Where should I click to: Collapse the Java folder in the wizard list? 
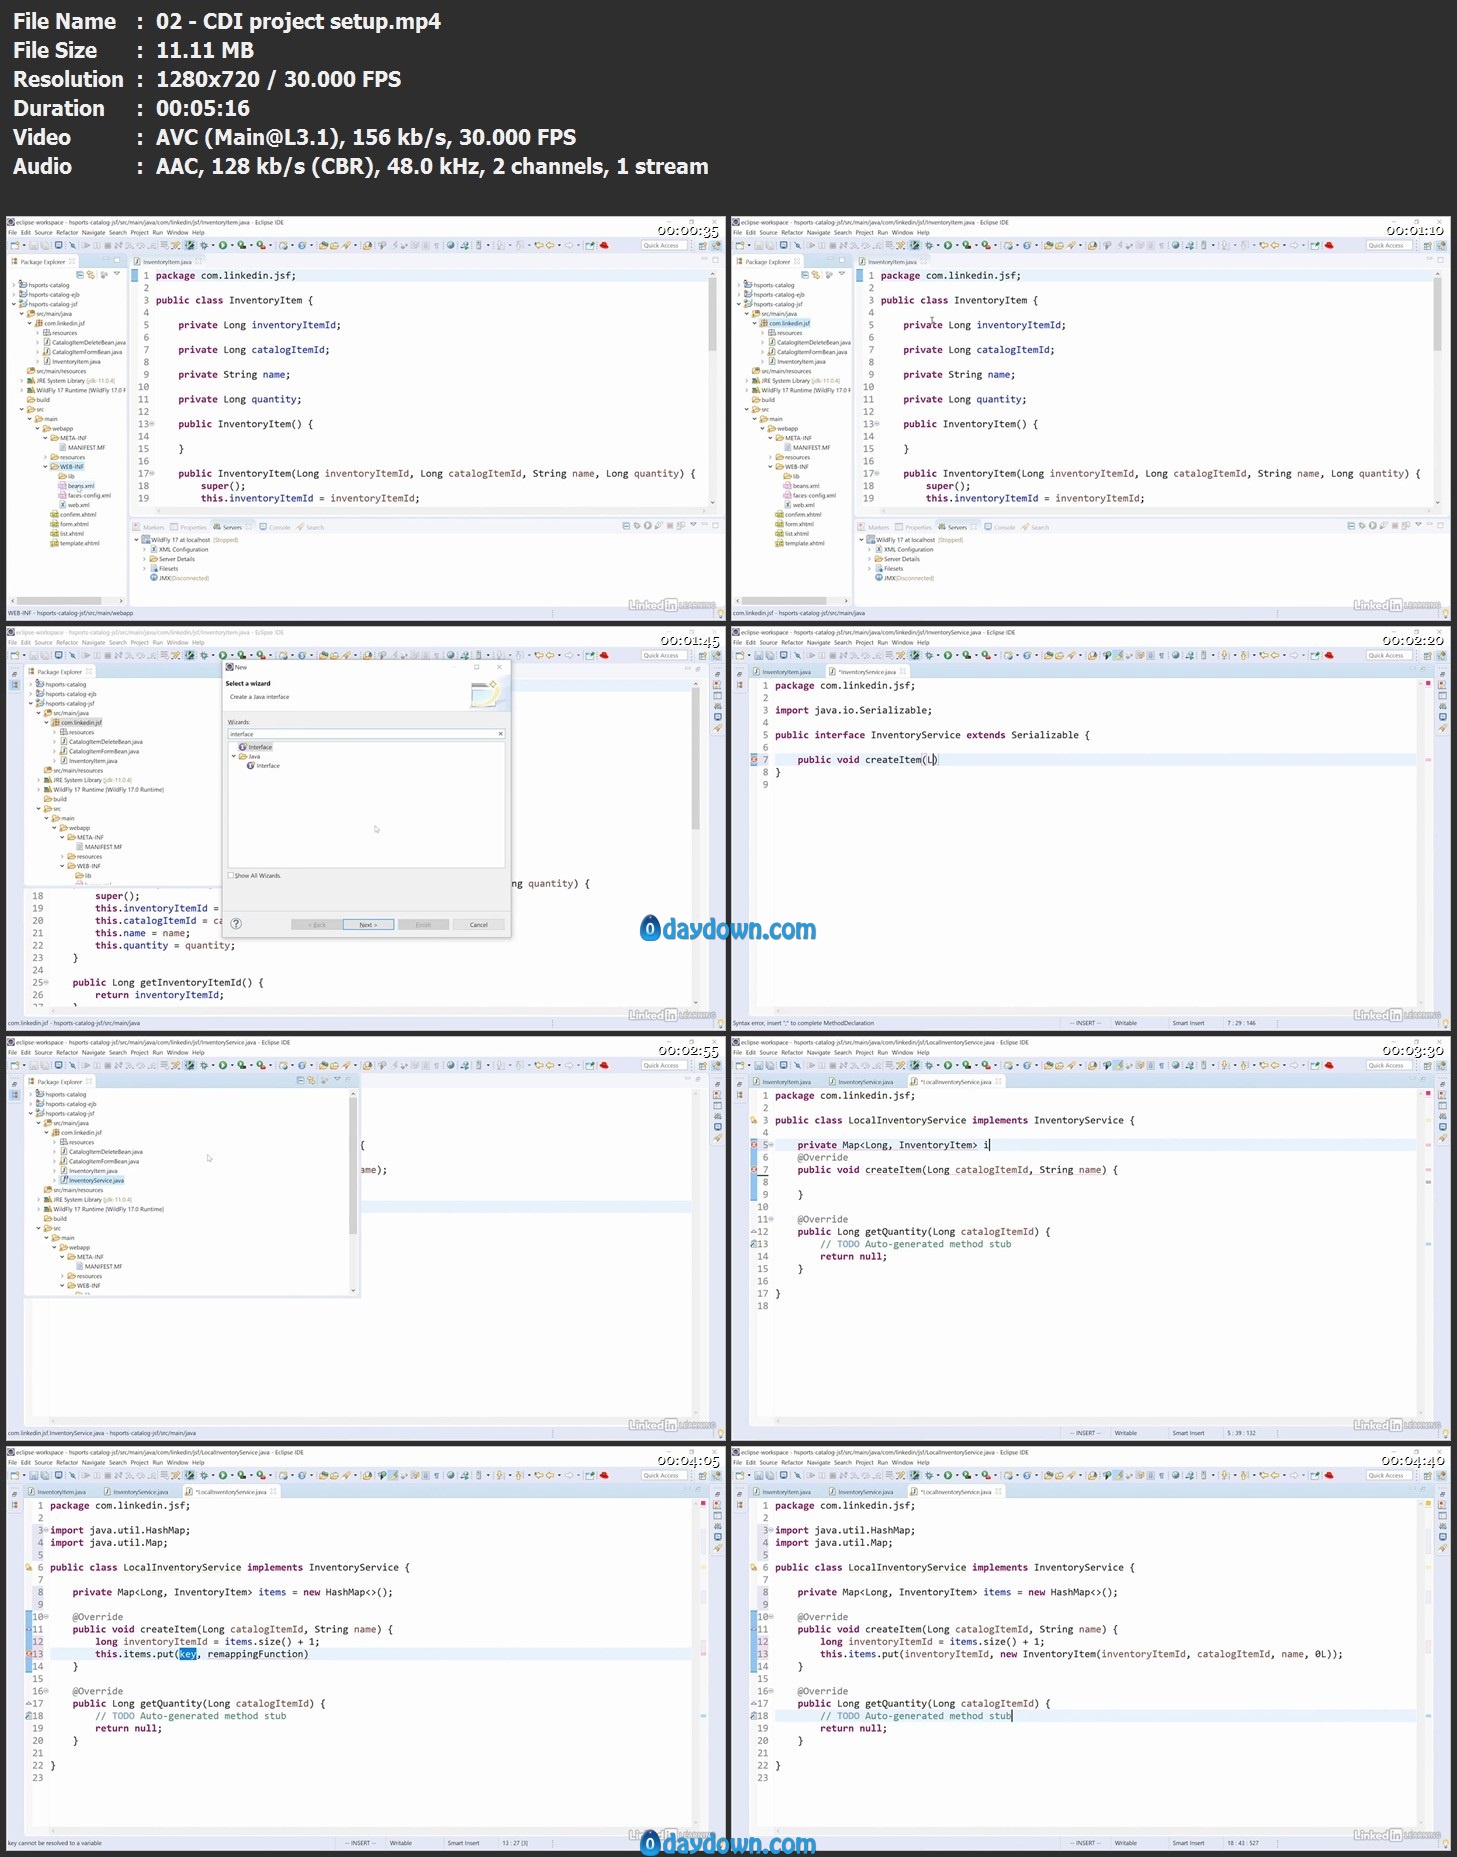point(234,756)
